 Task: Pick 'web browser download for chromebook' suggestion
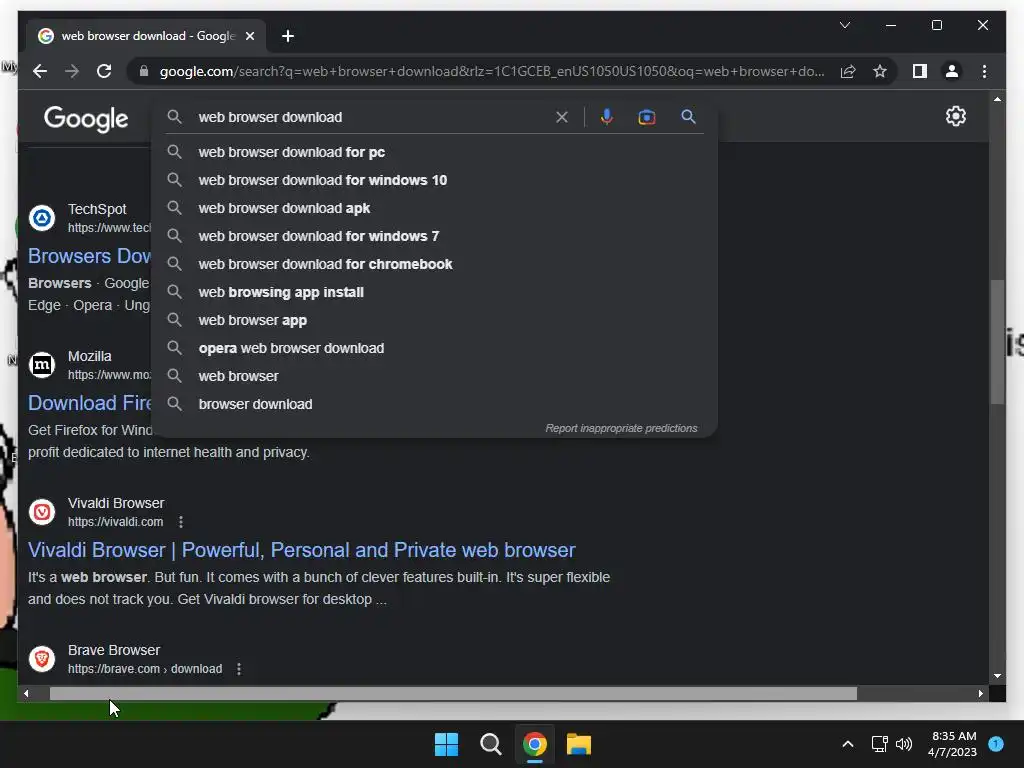click(434, 264)
